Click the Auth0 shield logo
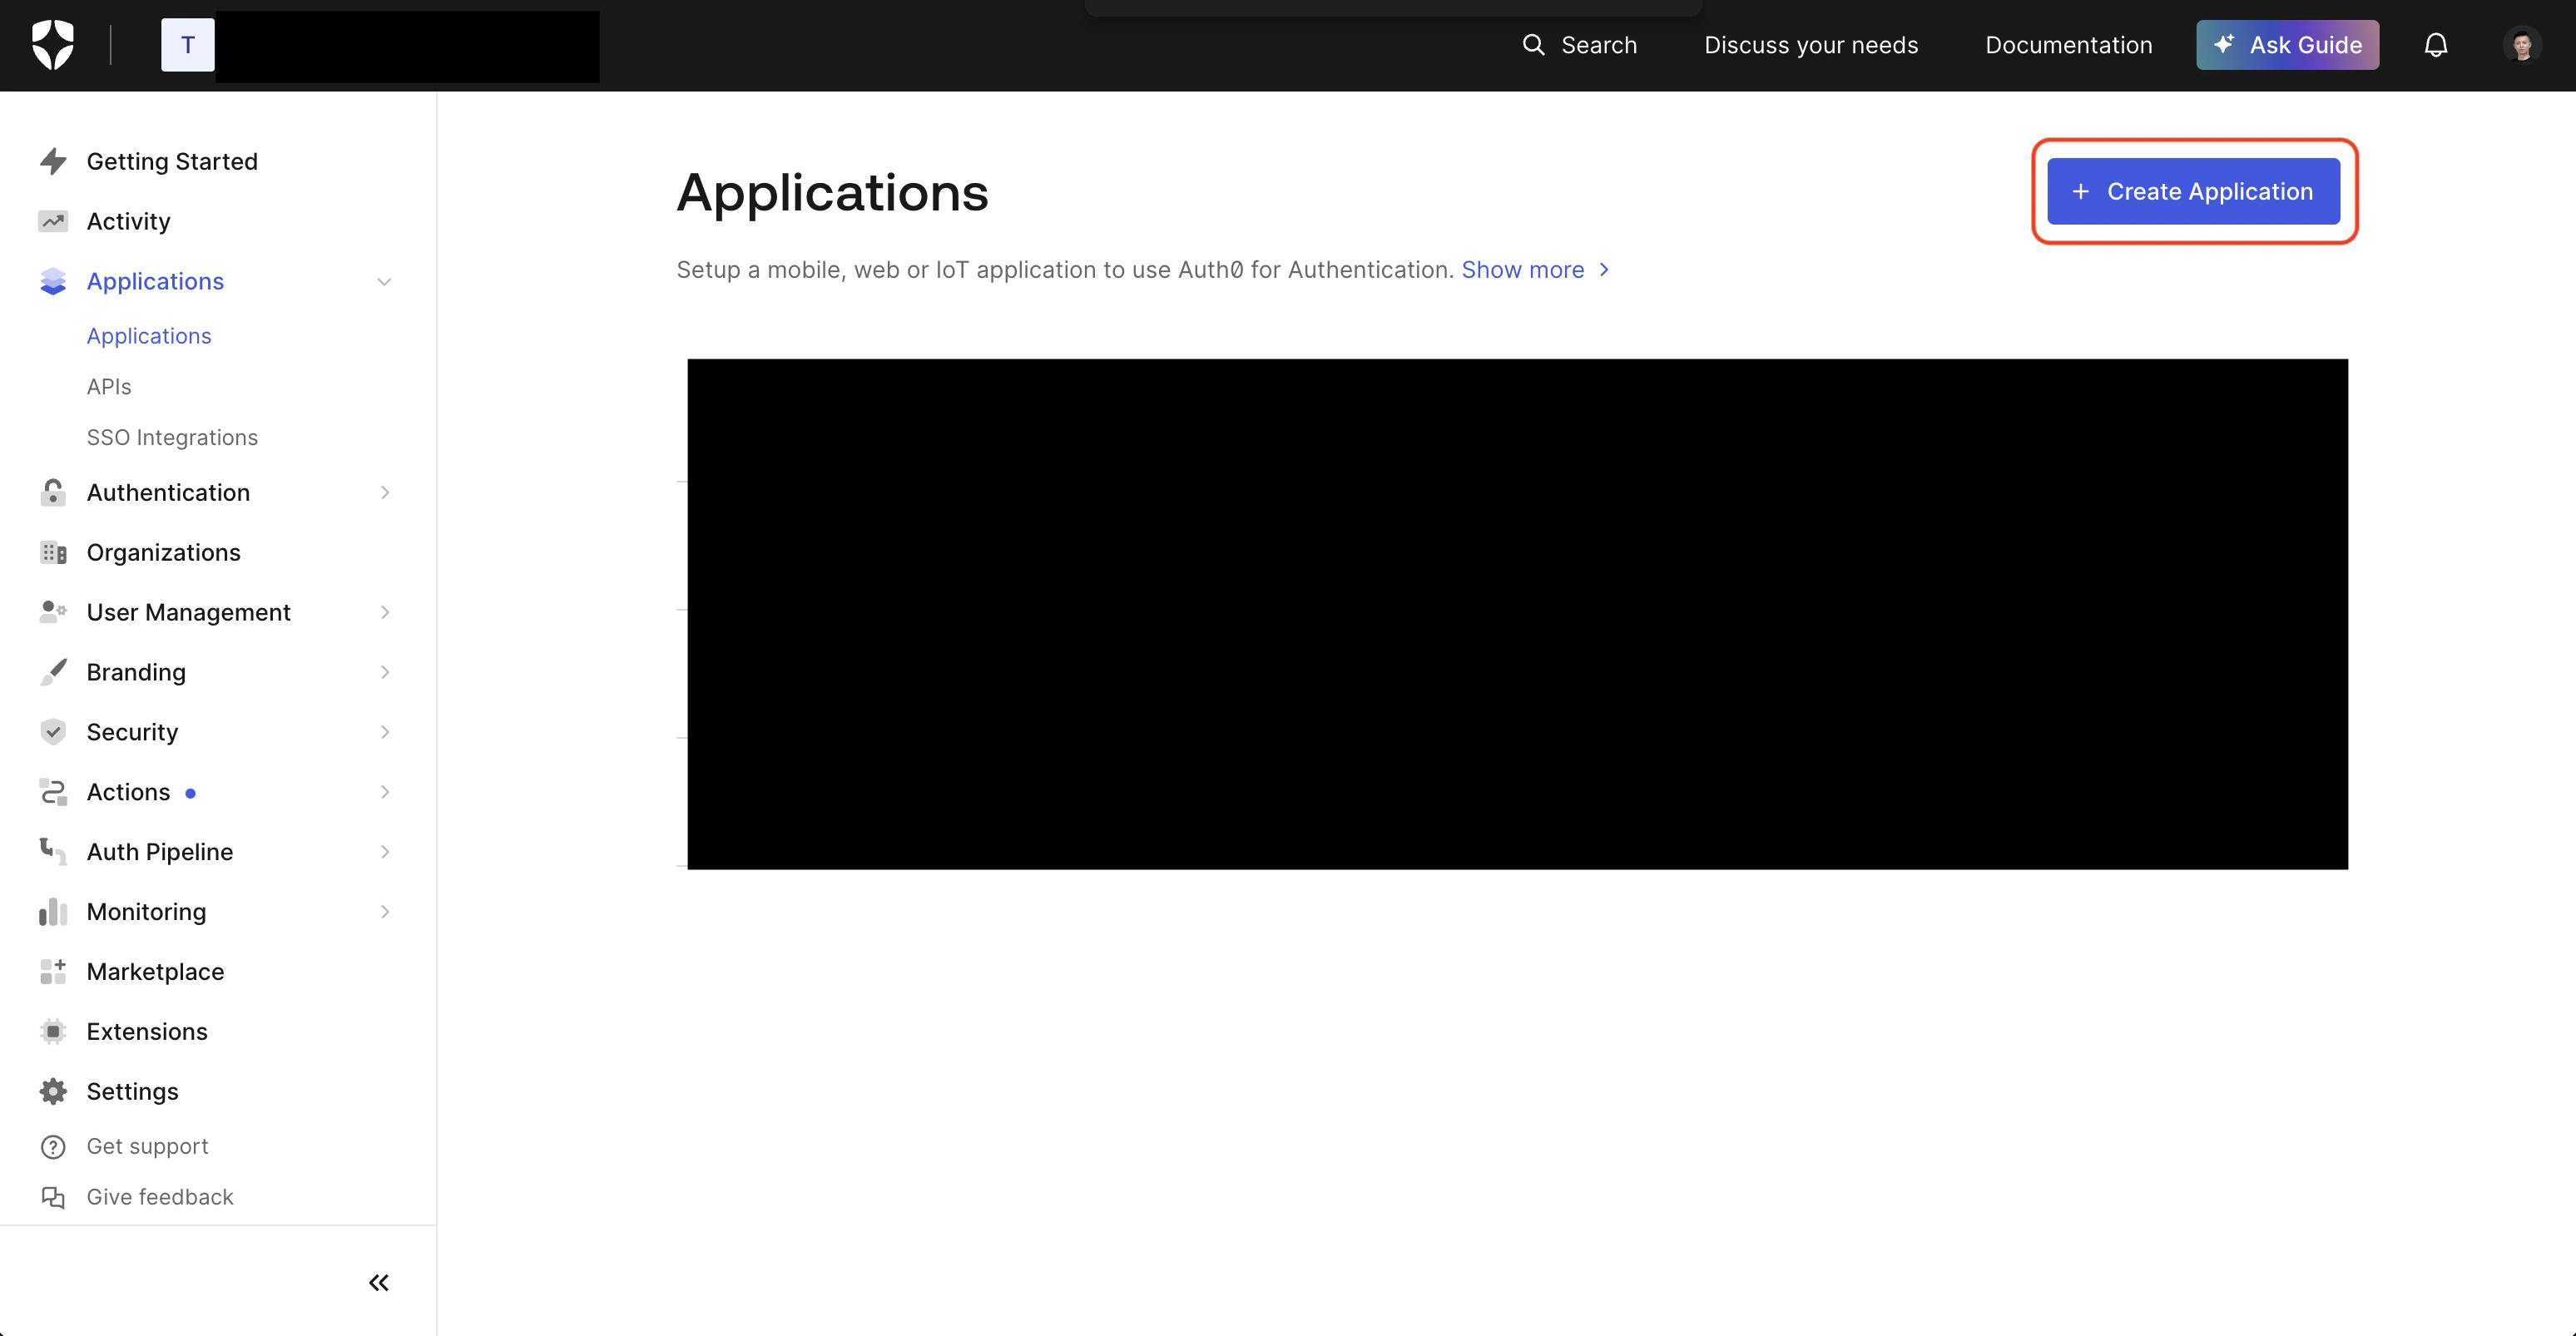The width and height of the screenshot is (2576, 1336). (53, 45)
